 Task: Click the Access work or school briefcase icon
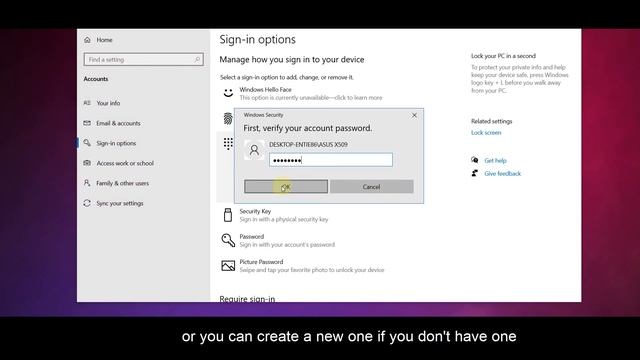pos(87,163)
